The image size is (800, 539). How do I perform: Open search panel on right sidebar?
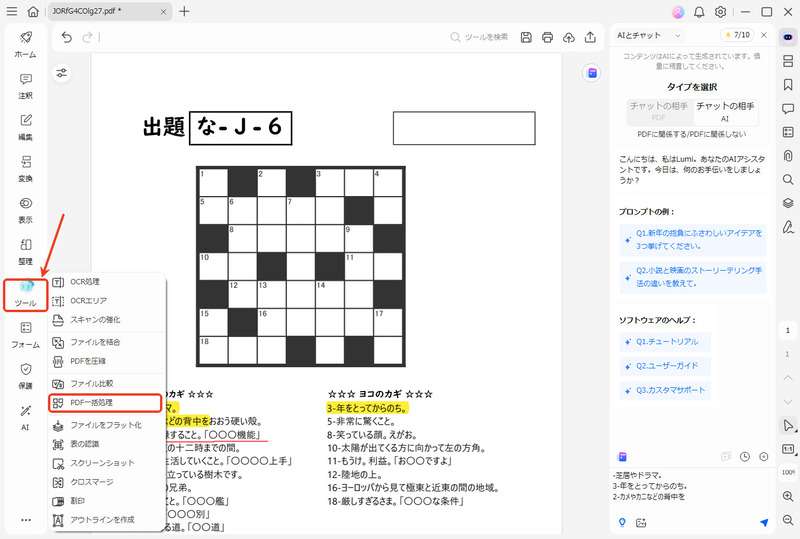[788, 179]
